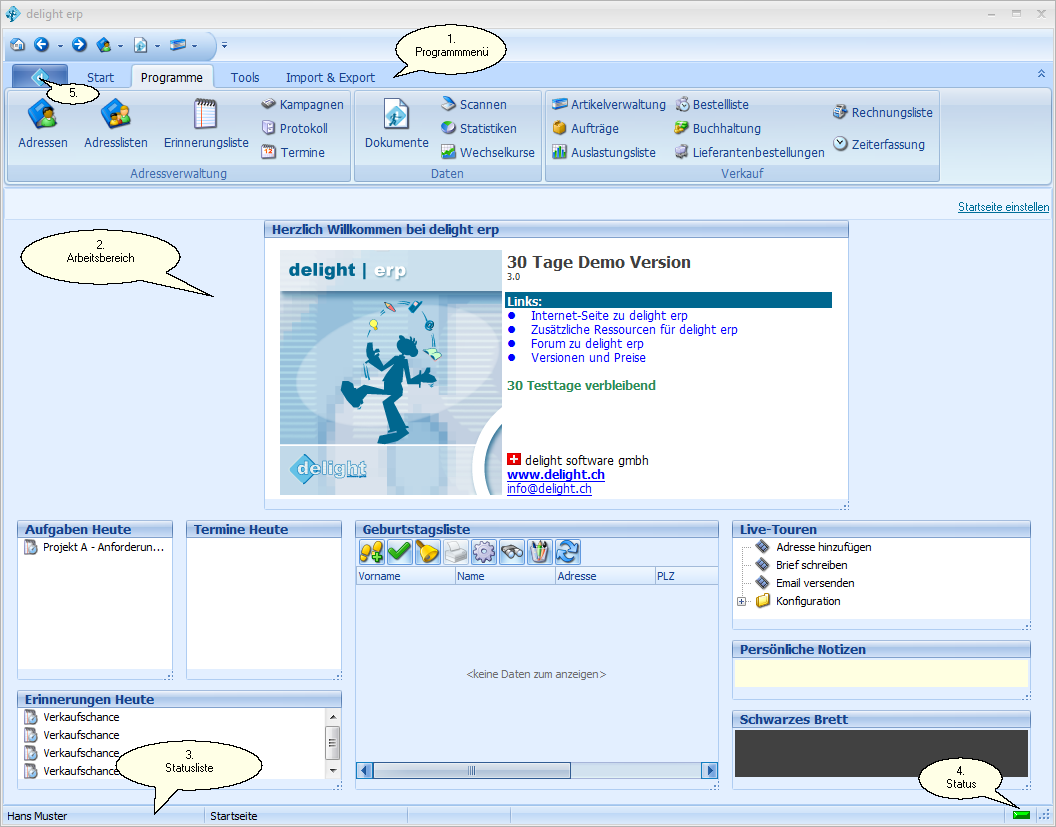Click the Startseite einstellen link

1003,207
